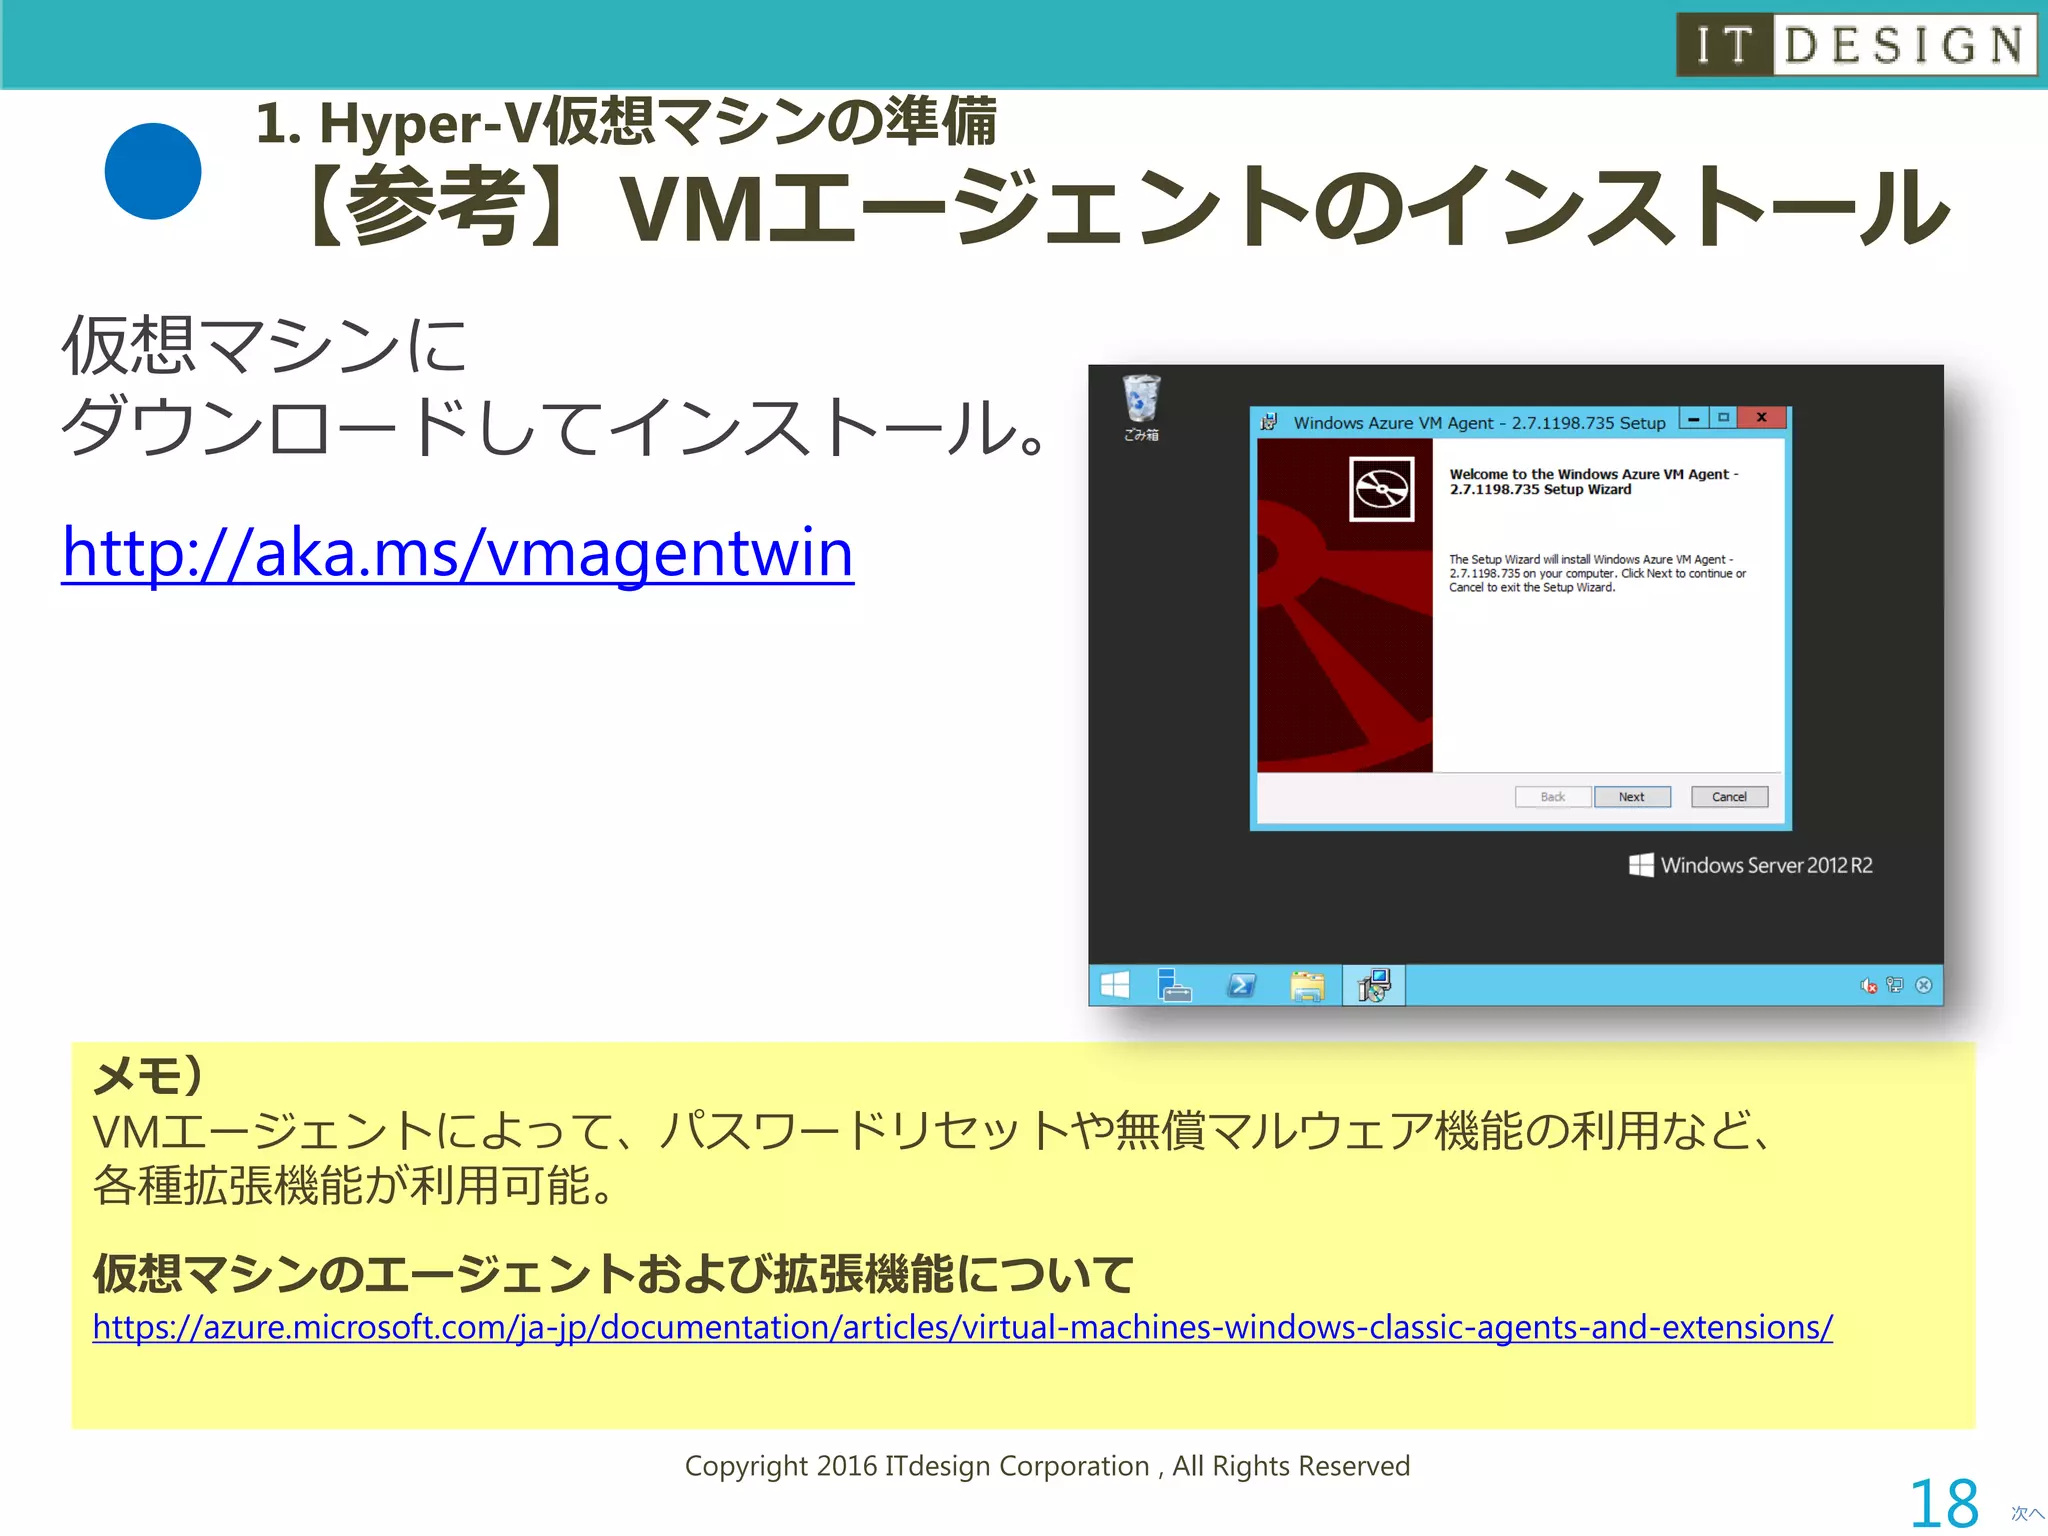Click the network icon in the system tray
The width and height of the screenshot is (2048, 1536).
point(1895,986)
